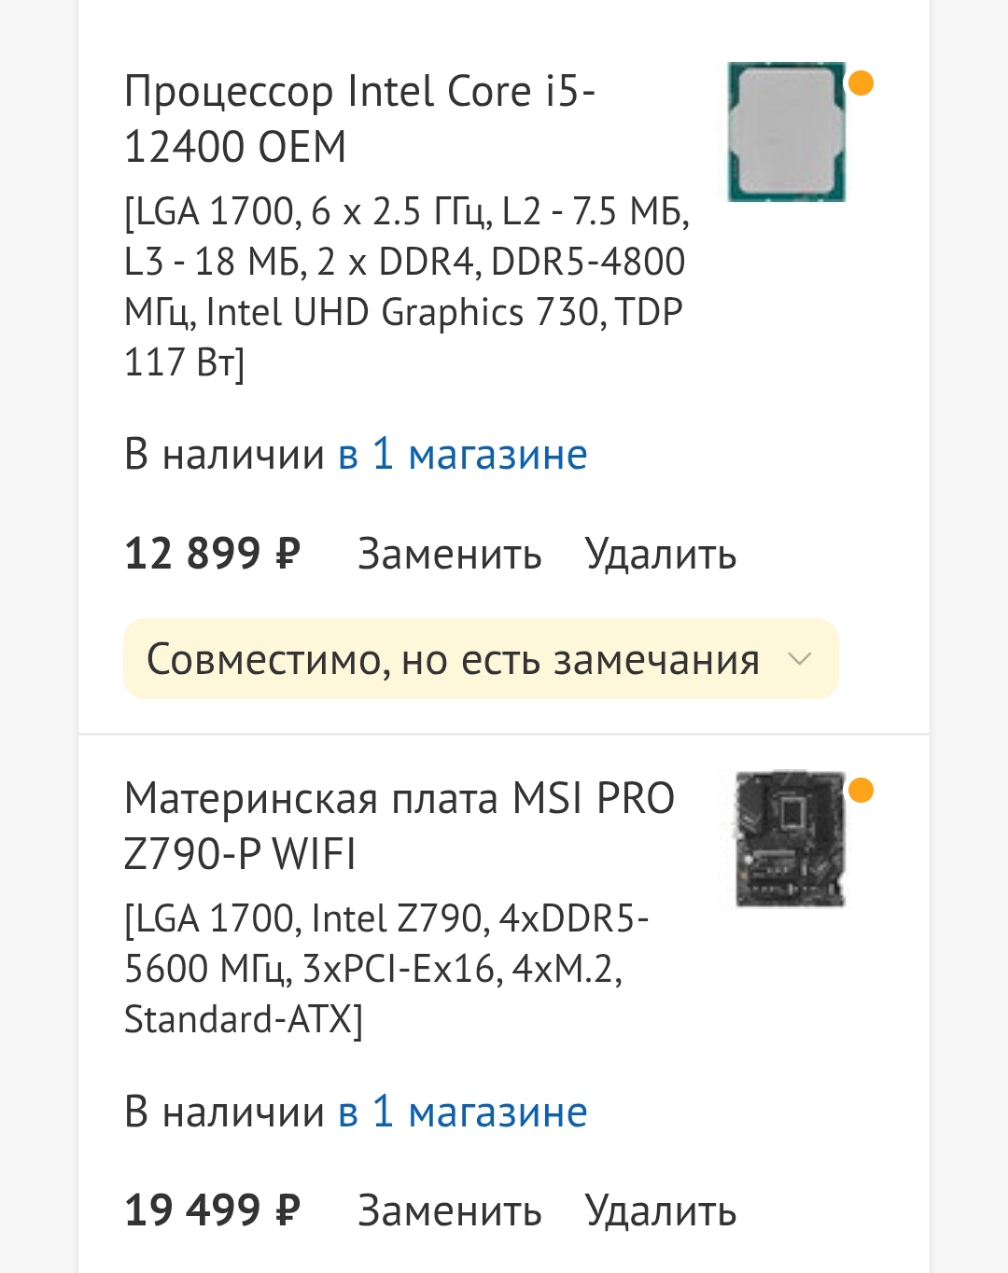Click 'Заменить' for the MSI motherboard

pyautogui.click(x=450, y=1211)
